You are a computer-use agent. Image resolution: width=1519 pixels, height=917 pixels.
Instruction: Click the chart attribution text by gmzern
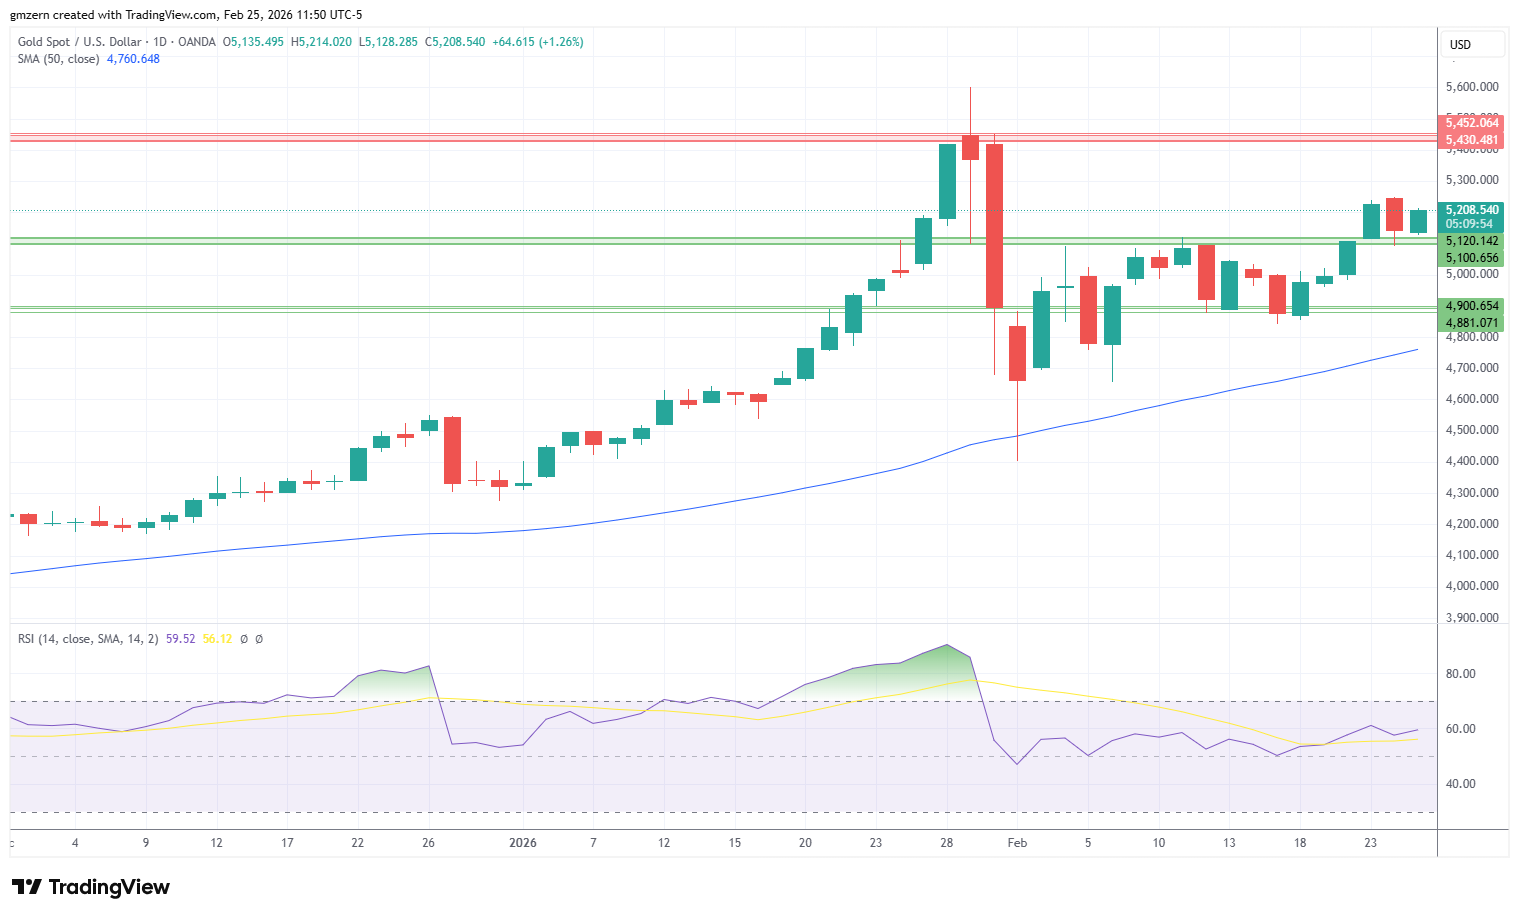[x=186, y=15]
